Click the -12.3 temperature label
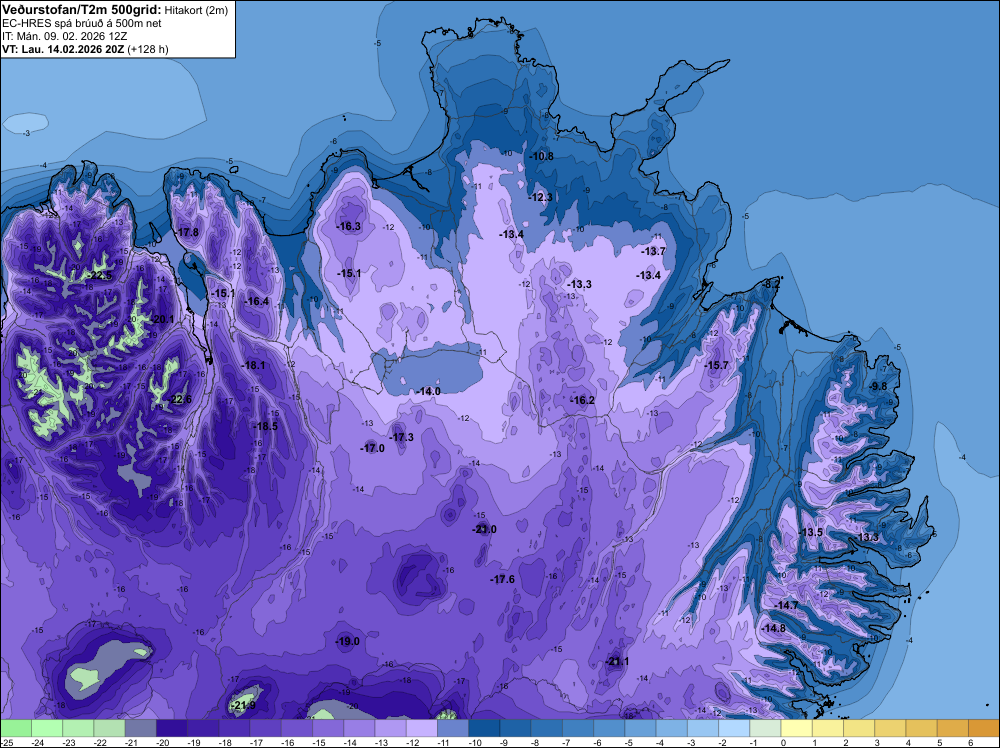1000x748 pixels. pos(541,197)
